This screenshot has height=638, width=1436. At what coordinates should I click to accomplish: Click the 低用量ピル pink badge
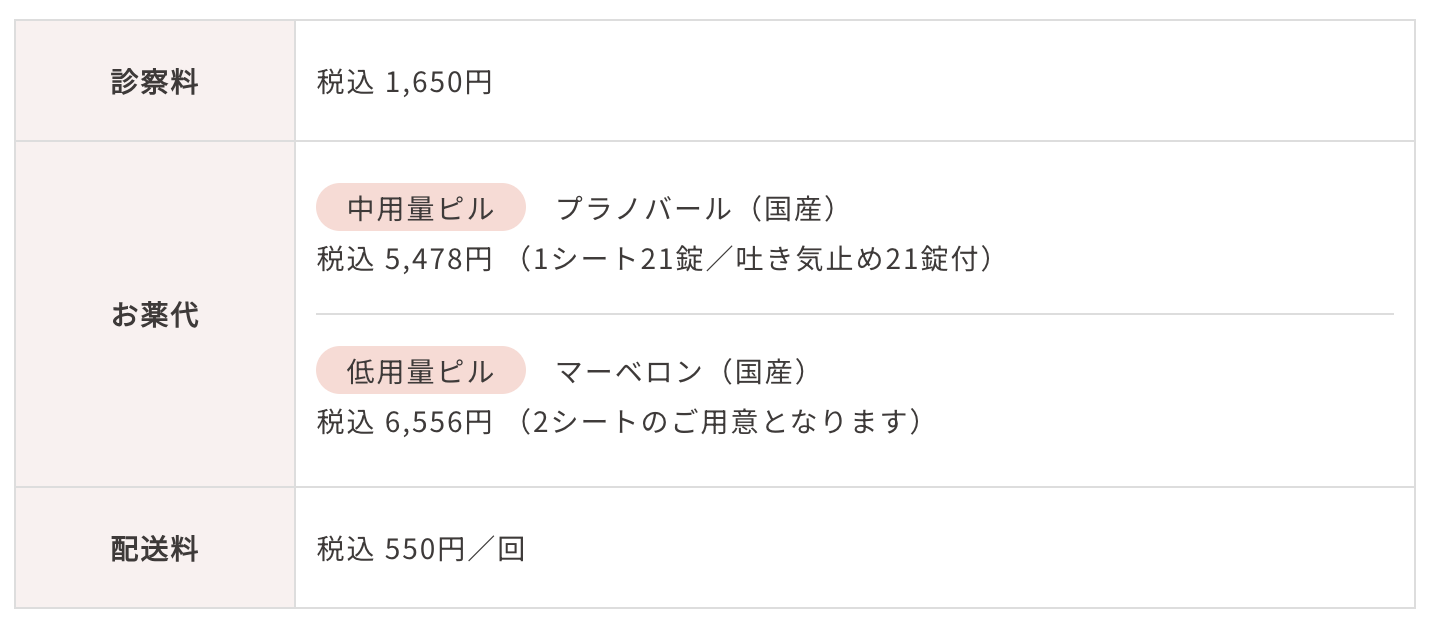point(421,371)
